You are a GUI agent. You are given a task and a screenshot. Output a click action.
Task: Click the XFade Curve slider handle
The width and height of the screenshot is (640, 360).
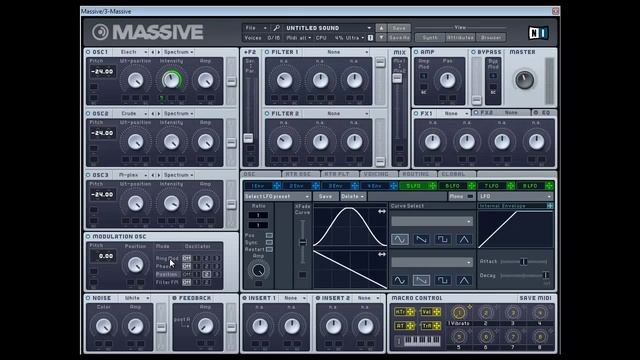[x=302, y=242]
